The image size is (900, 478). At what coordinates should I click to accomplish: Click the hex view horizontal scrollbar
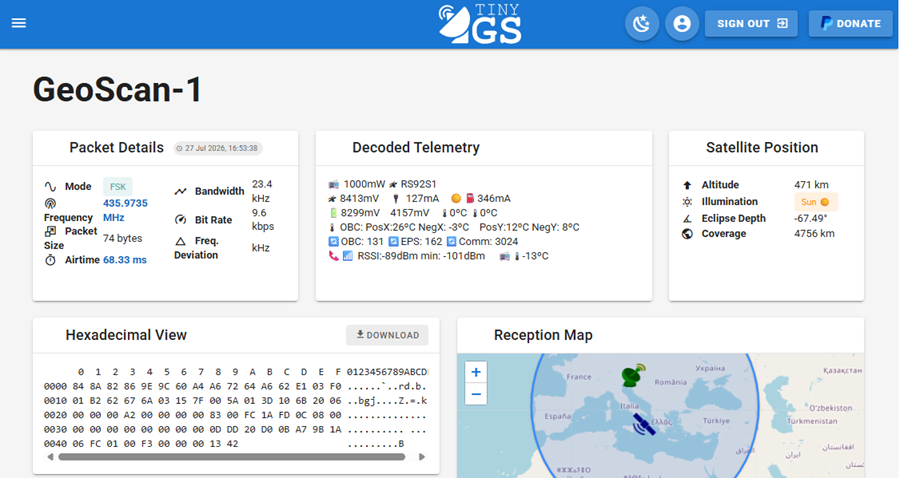click(x=232, y=457)
